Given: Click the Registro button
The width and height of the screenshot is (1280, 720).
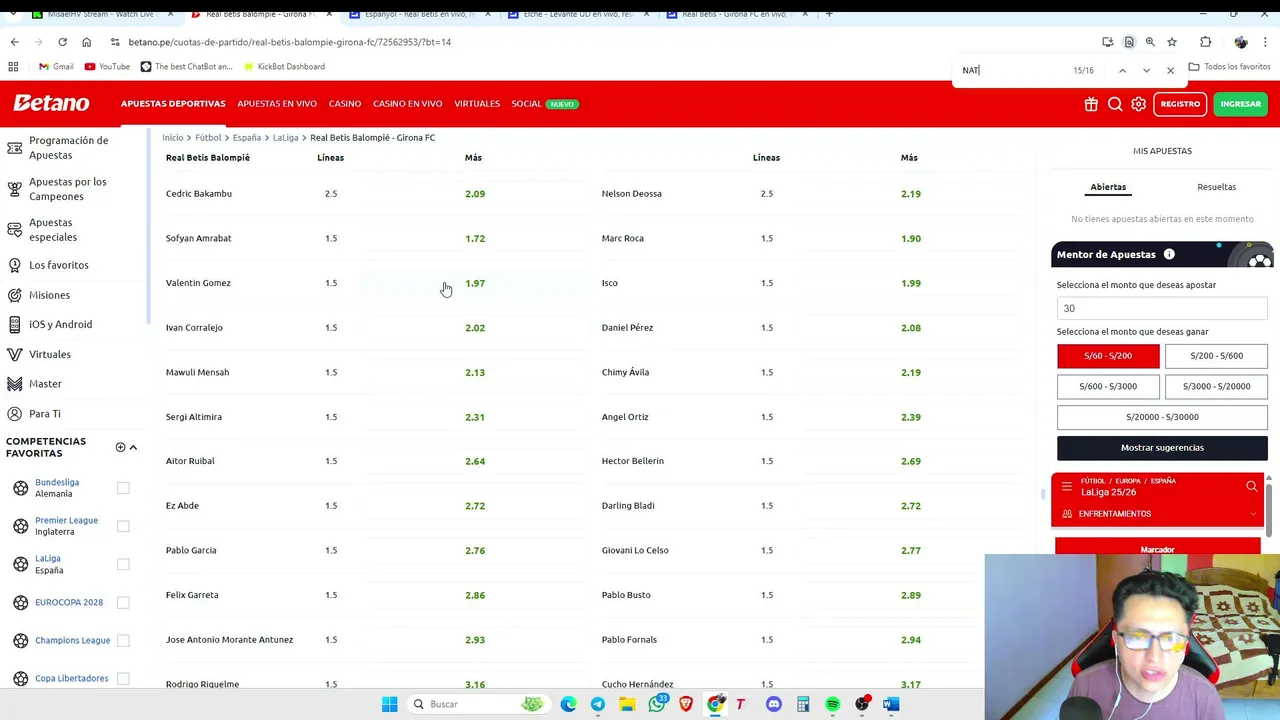Looking at the screenshot, I should (1180, 104).
